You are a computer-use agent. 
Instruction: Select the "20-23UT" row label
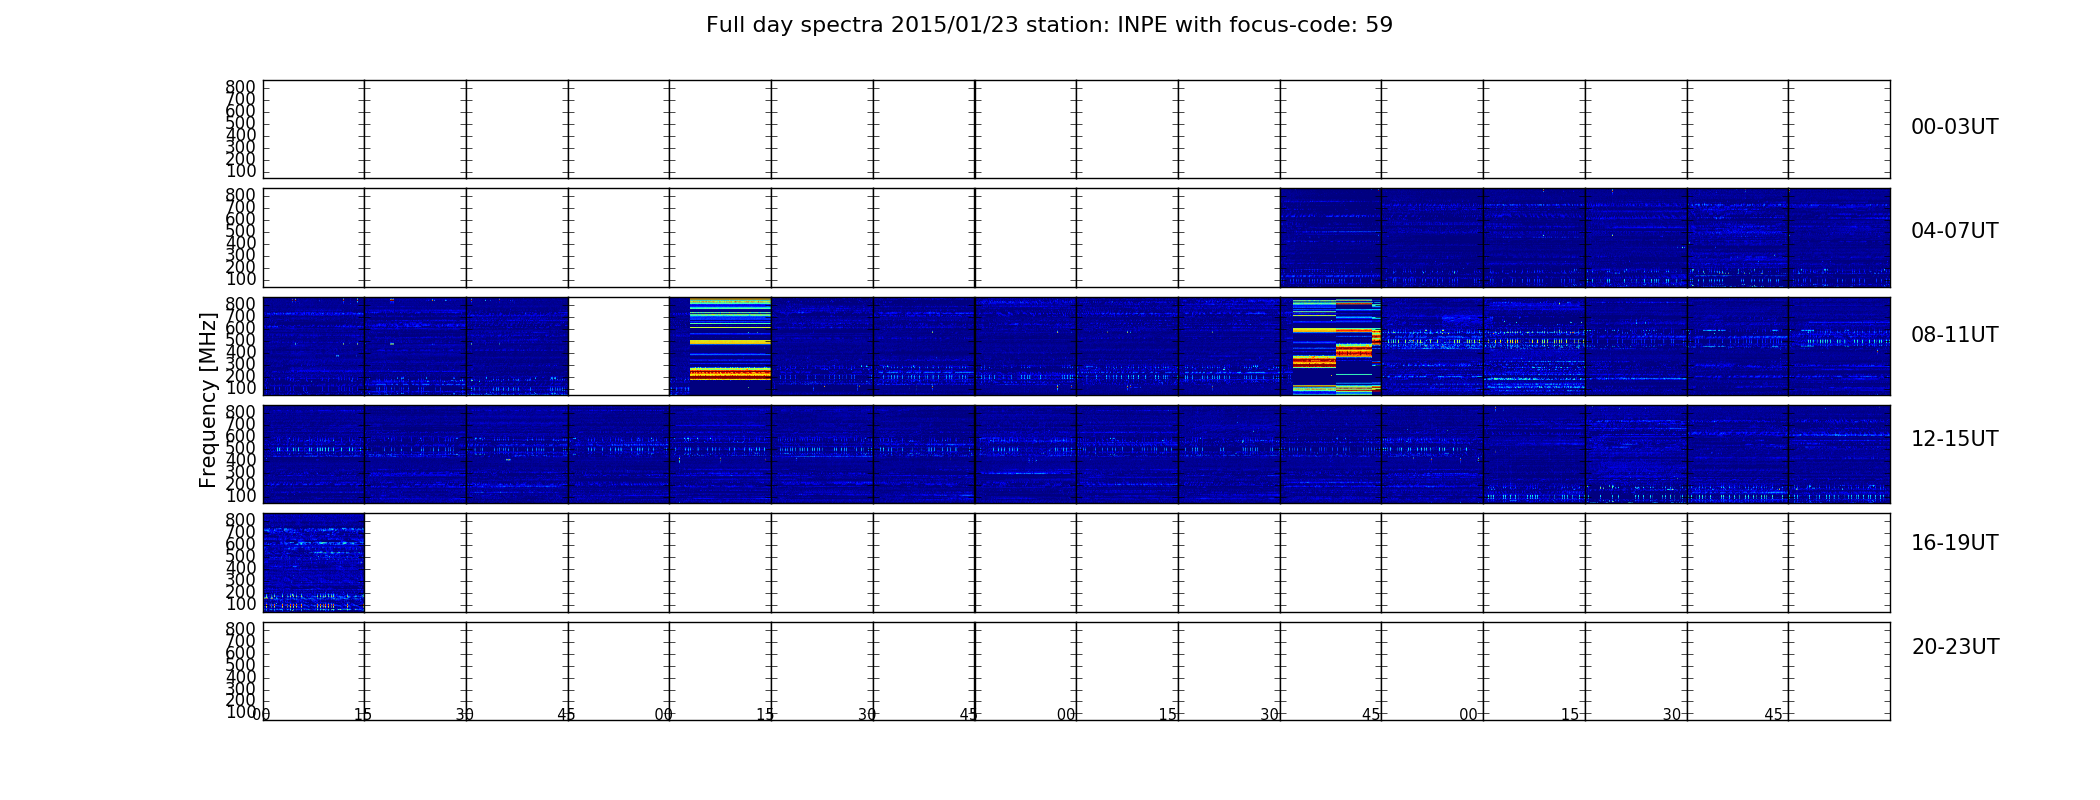1955,647
